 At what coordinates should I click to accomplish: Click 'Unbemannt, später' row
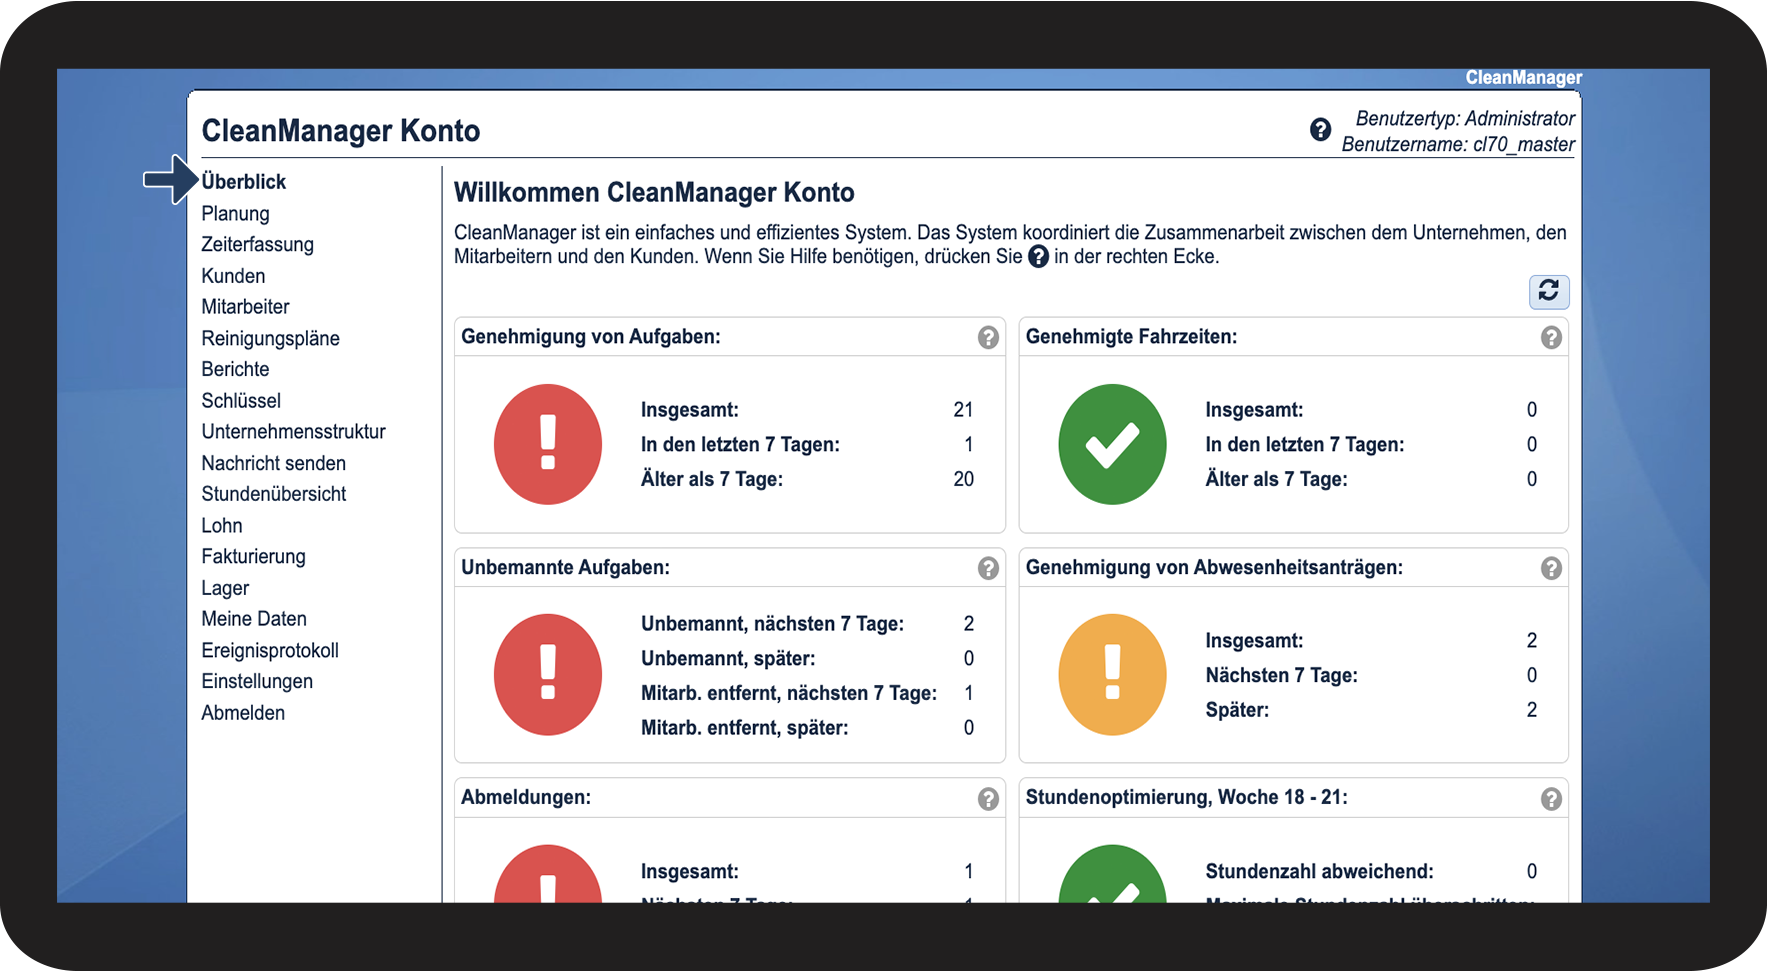[x=807, y=659]
